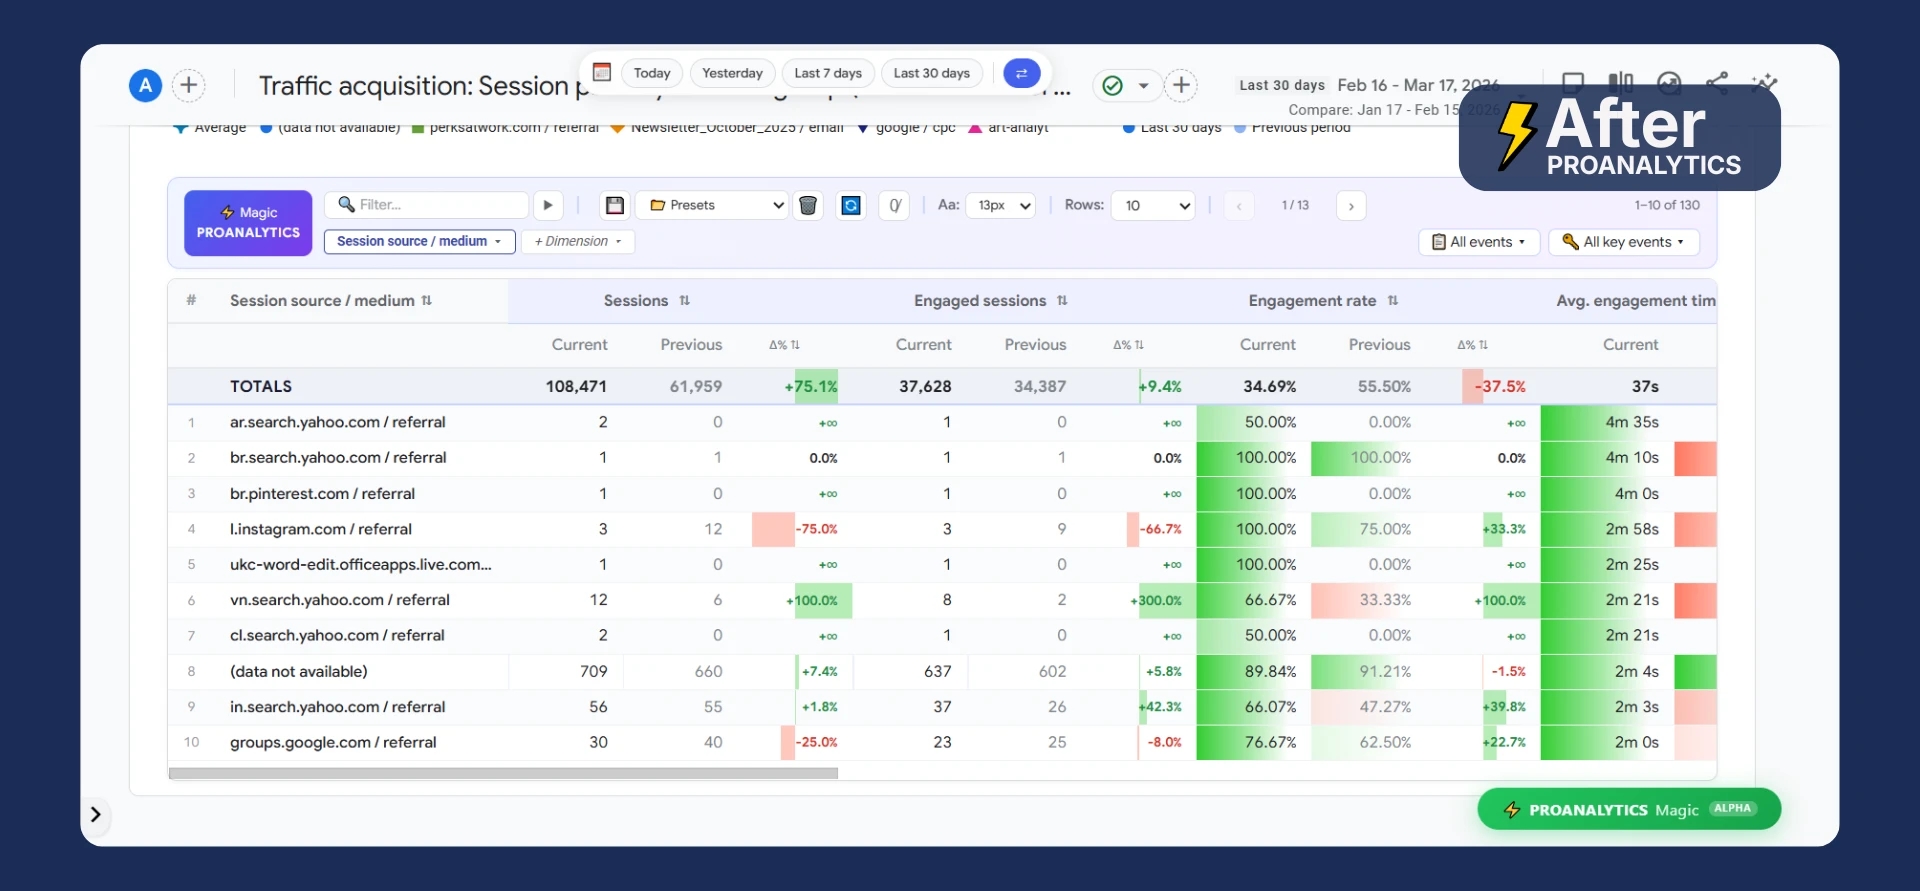Screen dimensions: 1920x891
Task: Click the green check status icon
Action: point(1112,86)
